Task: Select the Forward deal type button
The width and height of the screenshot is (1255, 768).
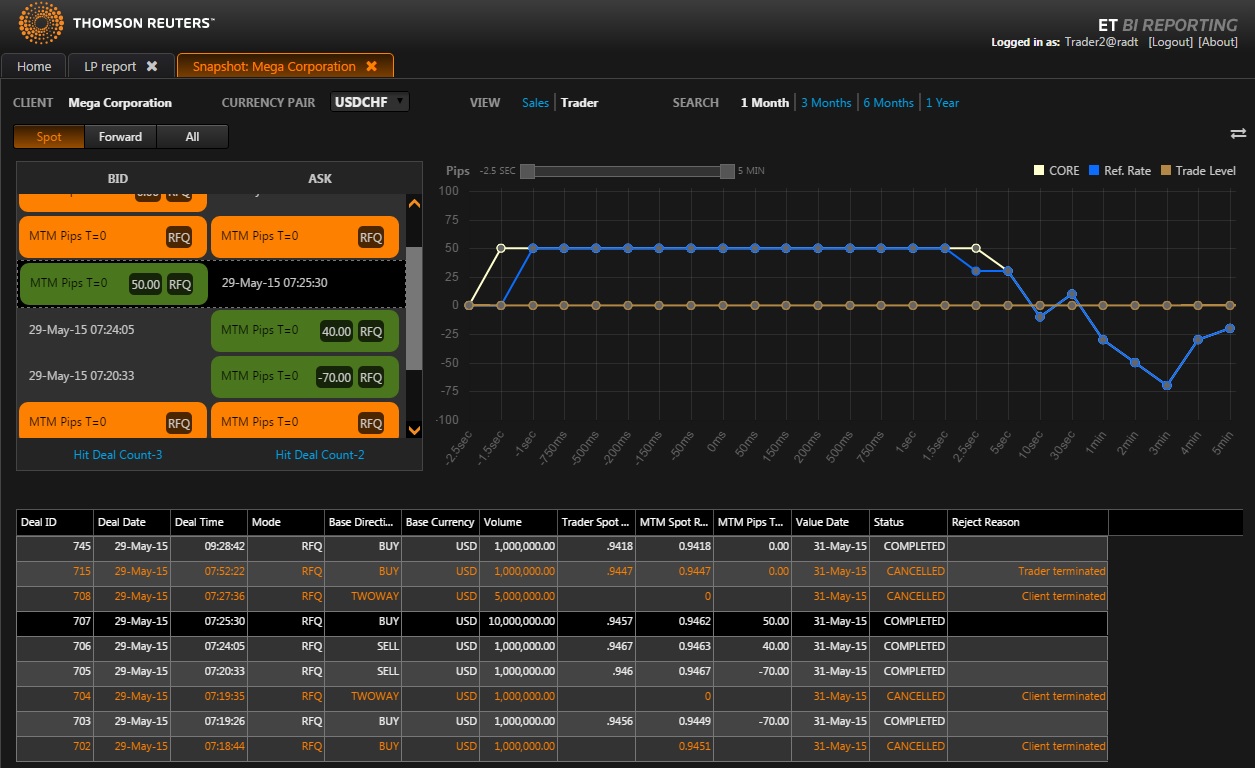Action: coord(120,137)
